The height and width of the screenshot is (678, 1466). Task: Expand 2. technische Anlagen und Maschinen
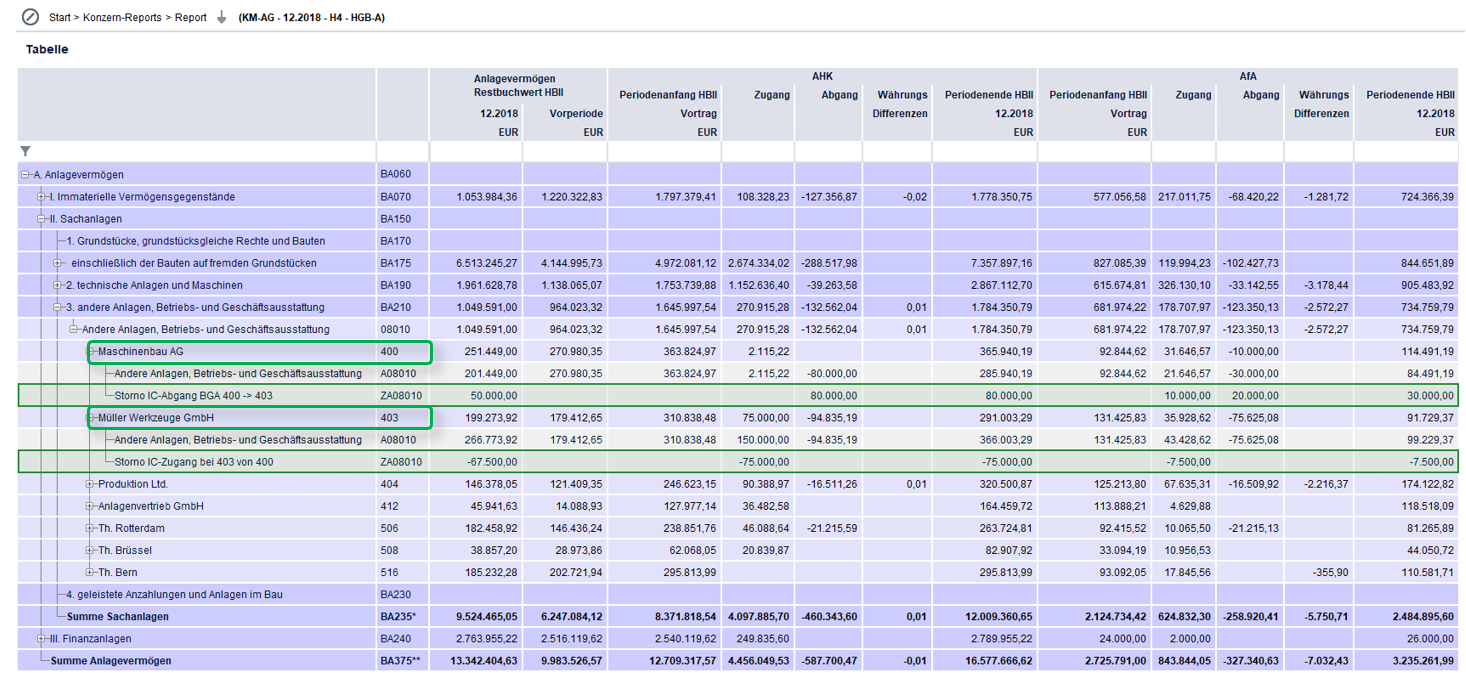coord(57,285)
